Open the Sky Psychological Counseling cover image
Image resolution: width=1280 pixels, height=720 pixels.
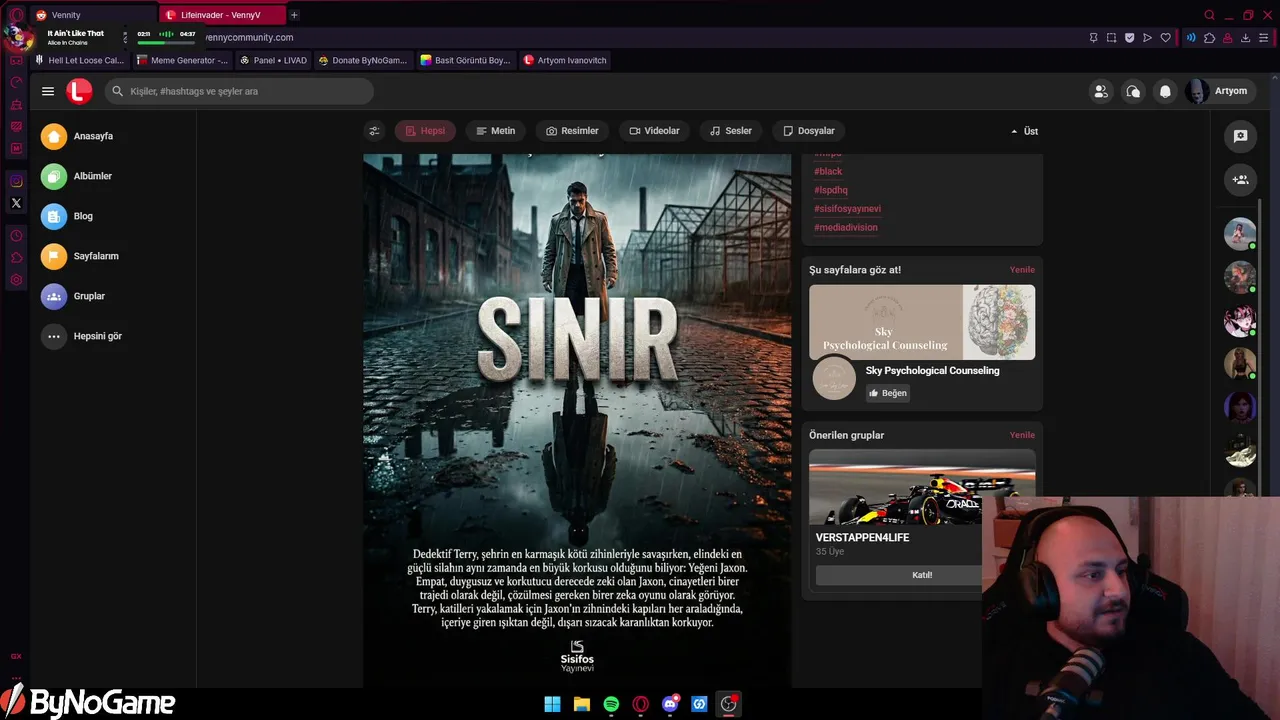(922, 322)
